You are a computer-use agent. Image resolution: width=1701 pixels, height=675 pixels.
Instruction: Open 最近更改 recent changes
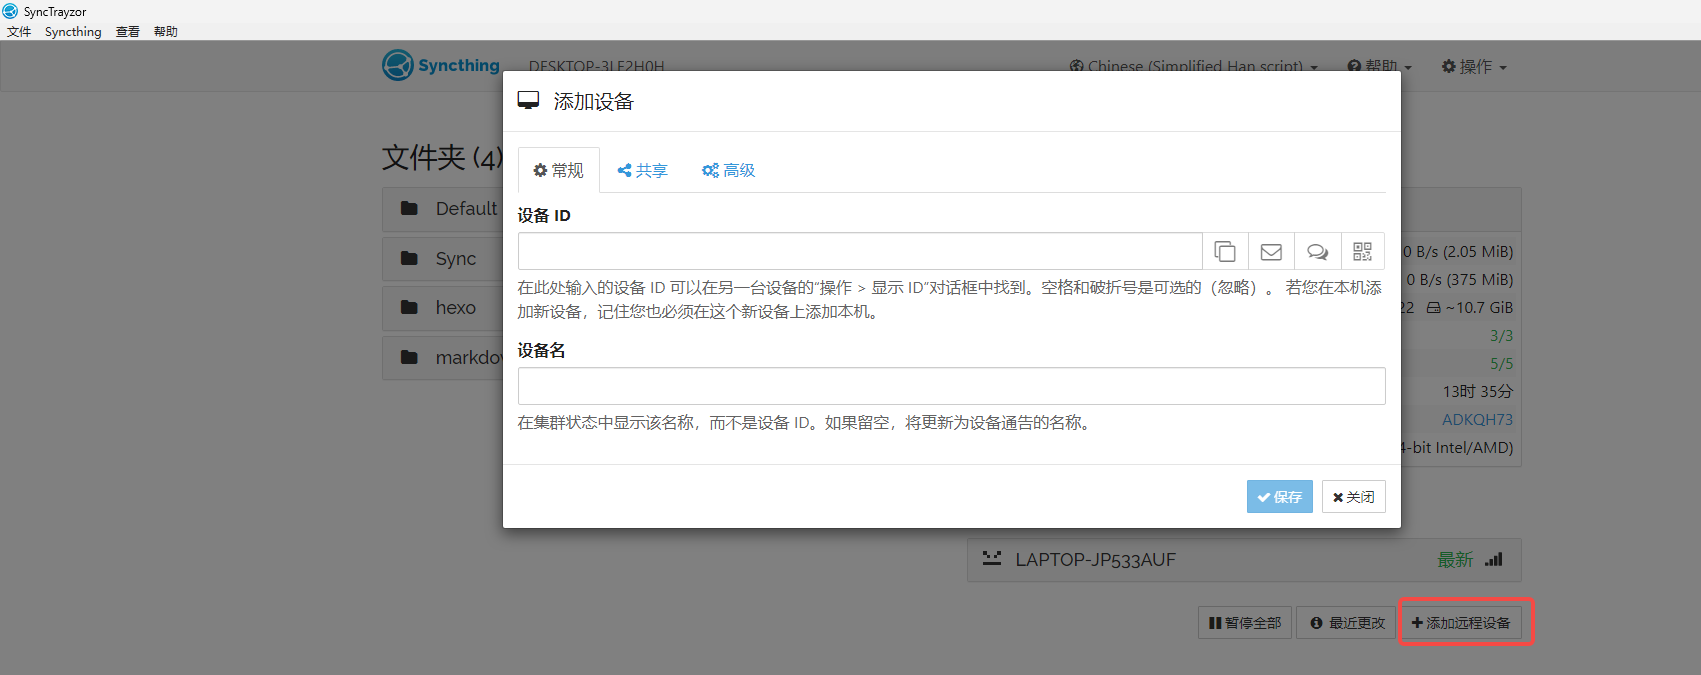click(x=1346, y=623)
